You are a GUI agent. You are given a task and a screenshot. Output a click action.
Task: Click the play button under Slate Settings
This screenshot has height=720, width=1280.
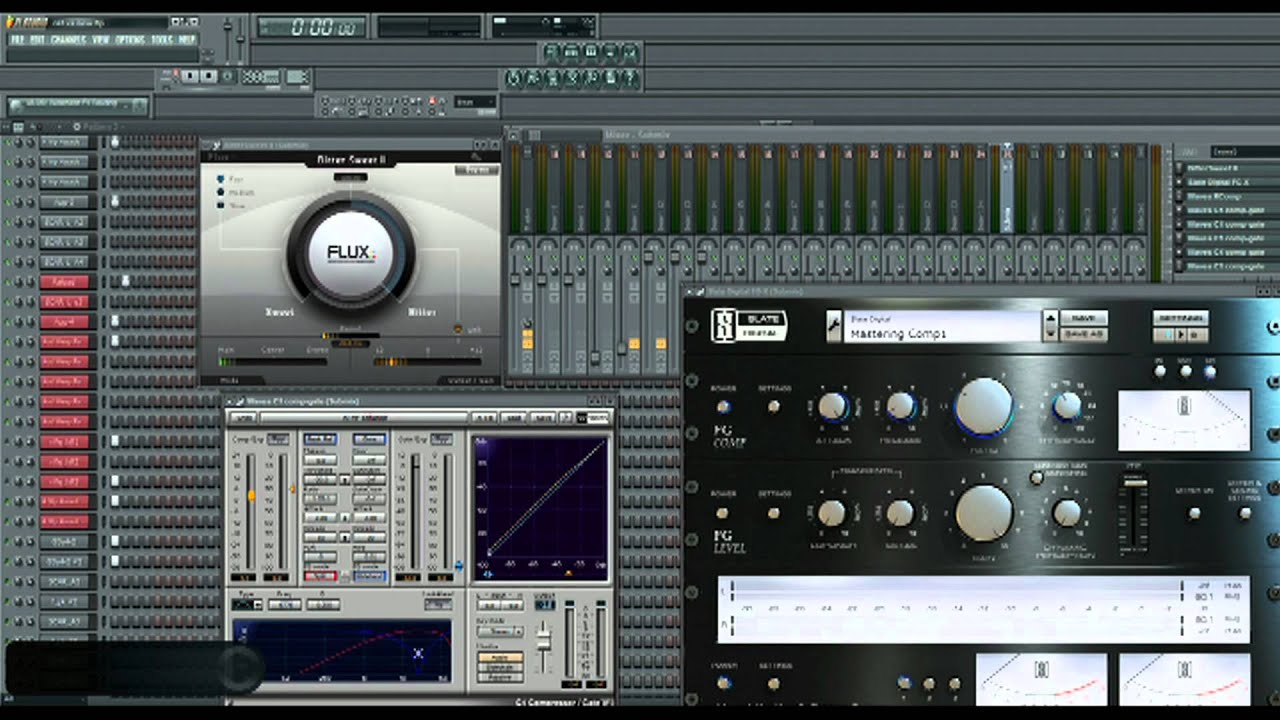point(1180,335)
